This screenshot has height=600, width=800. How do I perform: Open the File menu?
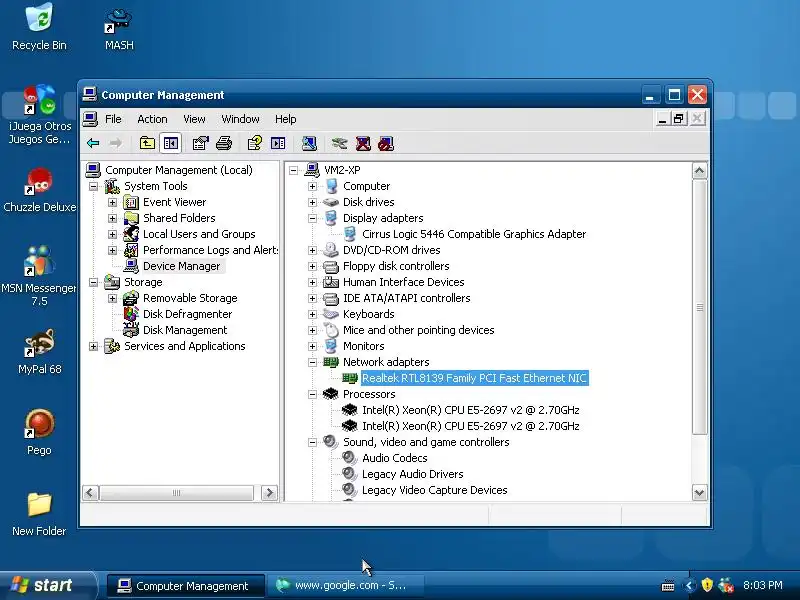(x=113, y=119)
